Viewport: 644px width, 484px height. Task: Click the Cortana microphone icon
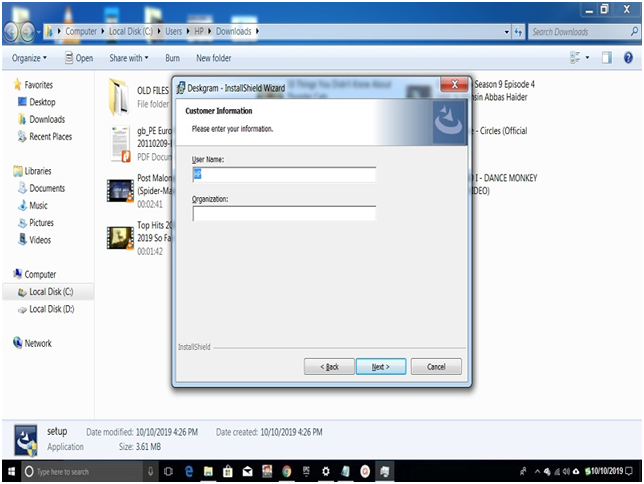coord(150,471)
